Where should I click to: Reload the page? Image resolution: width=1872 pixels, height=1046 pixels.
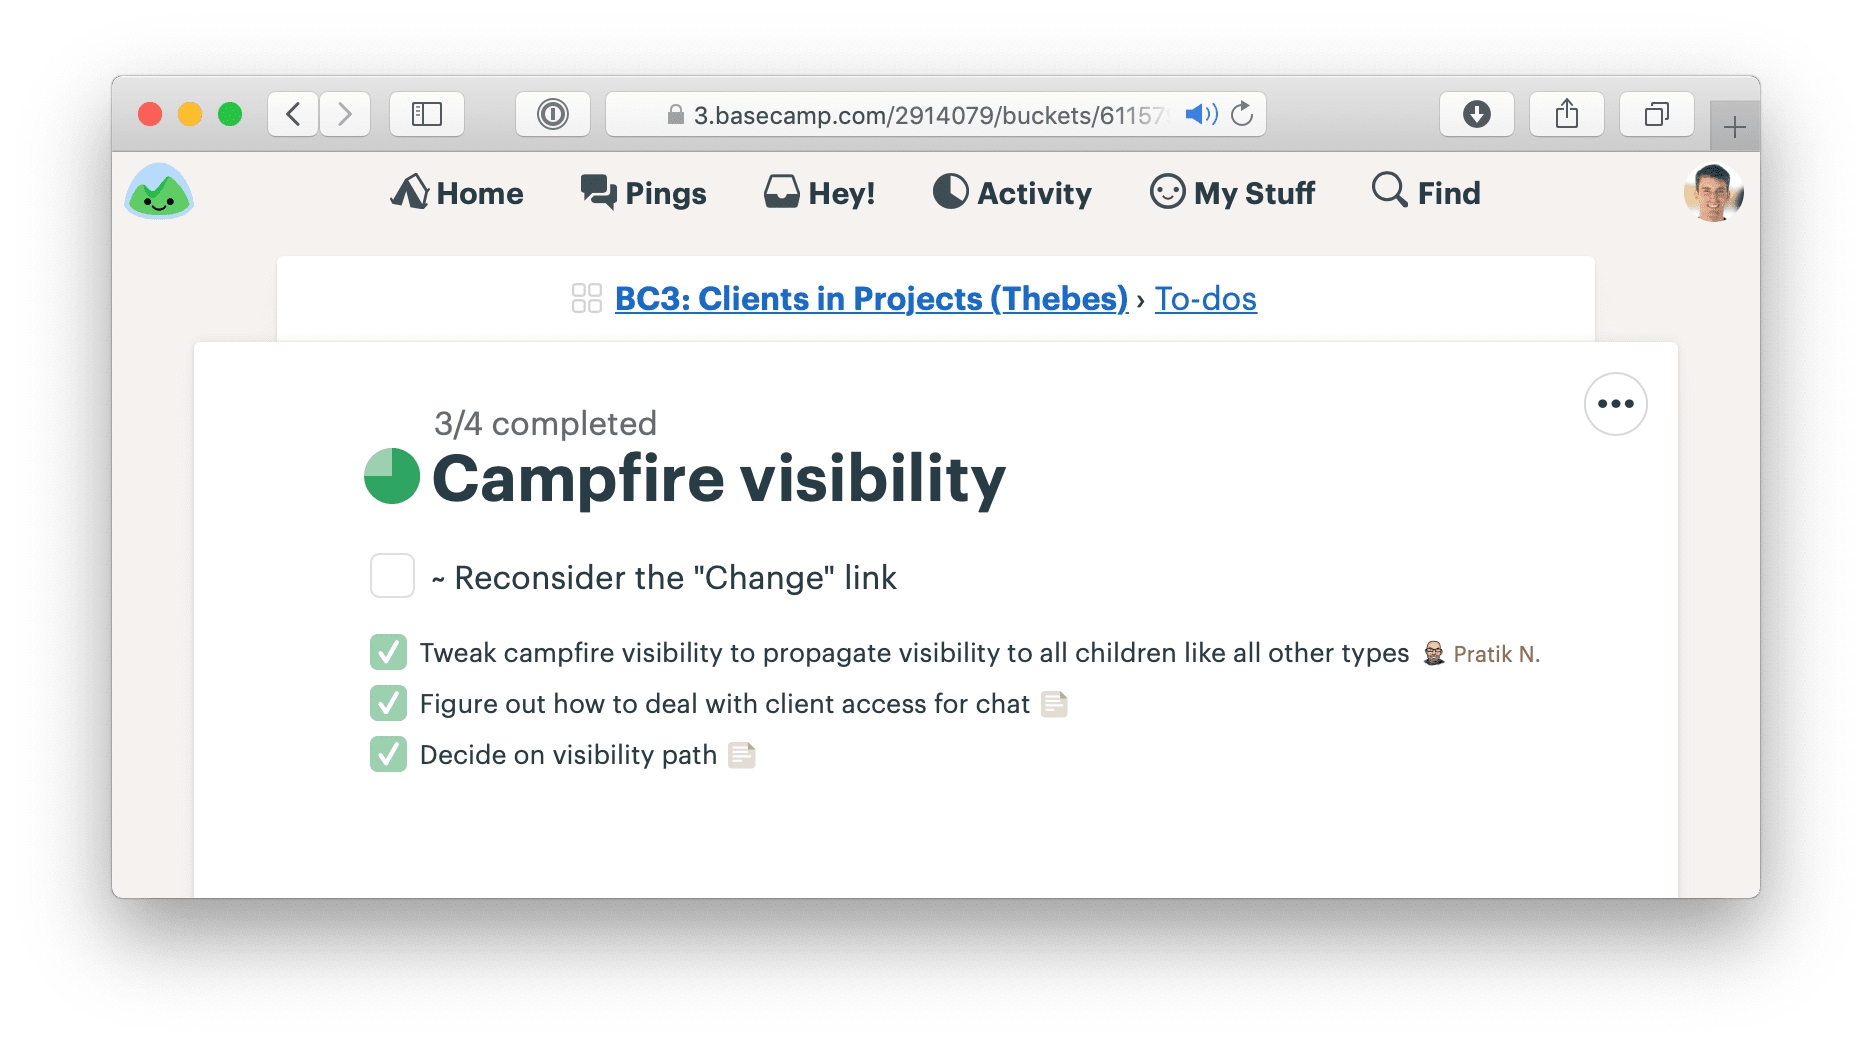1242,114
